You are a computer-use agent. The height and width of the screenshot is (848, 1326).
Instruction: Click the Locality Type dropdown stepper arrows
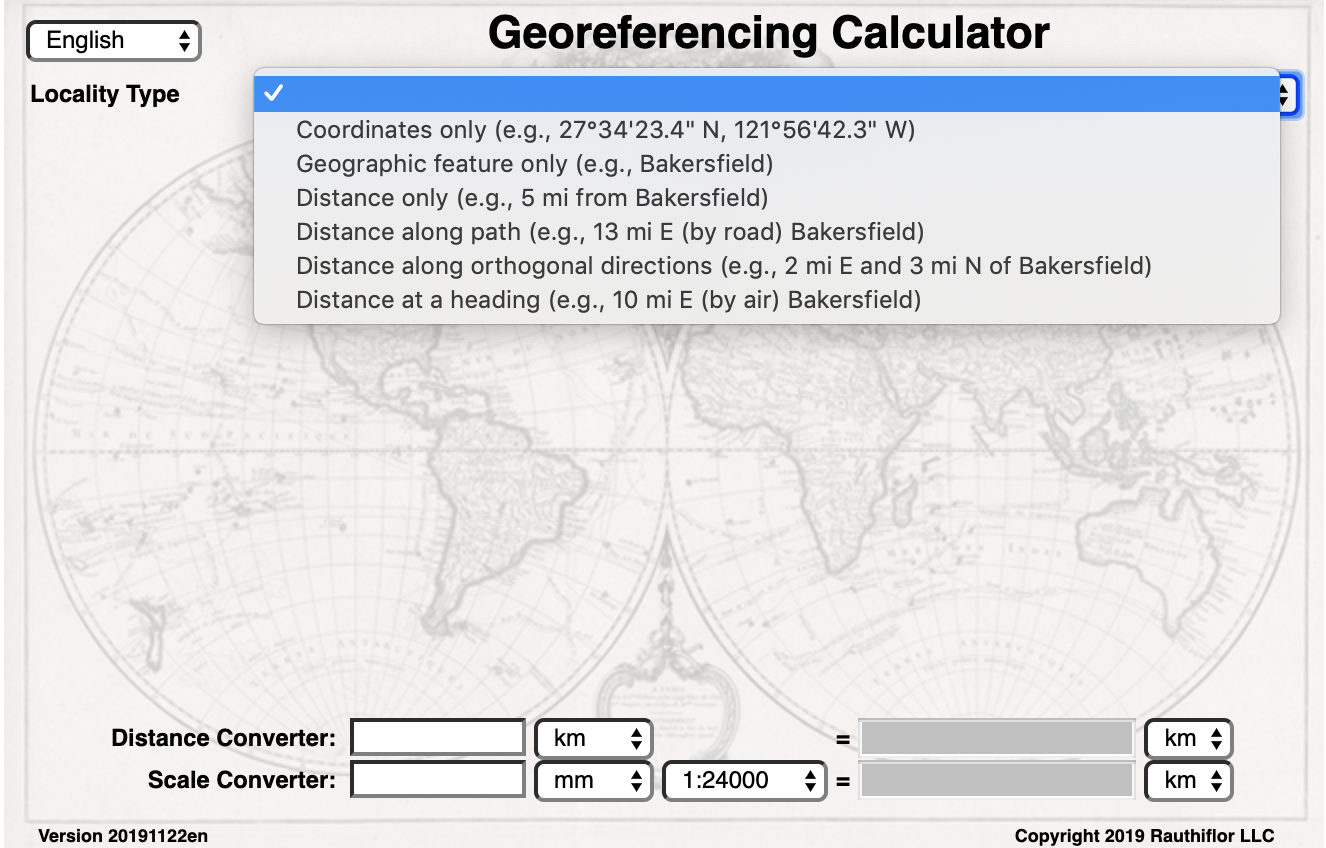point(1288,95)
